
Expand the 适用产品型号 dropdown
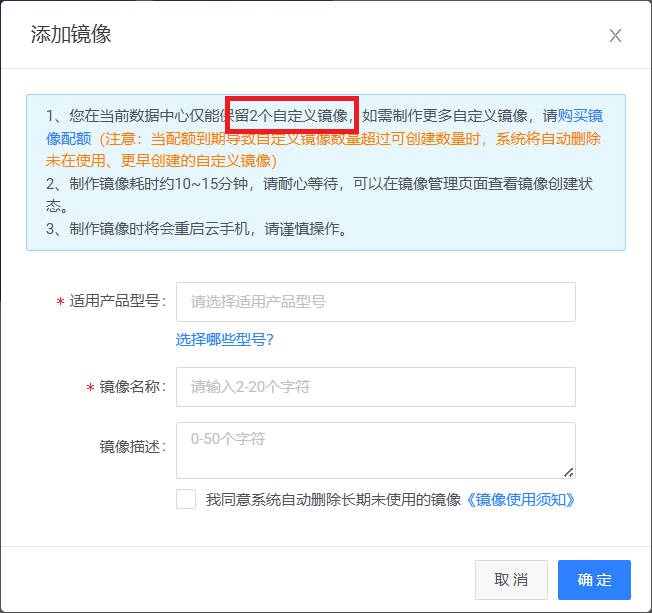click(x=375, y=302)
